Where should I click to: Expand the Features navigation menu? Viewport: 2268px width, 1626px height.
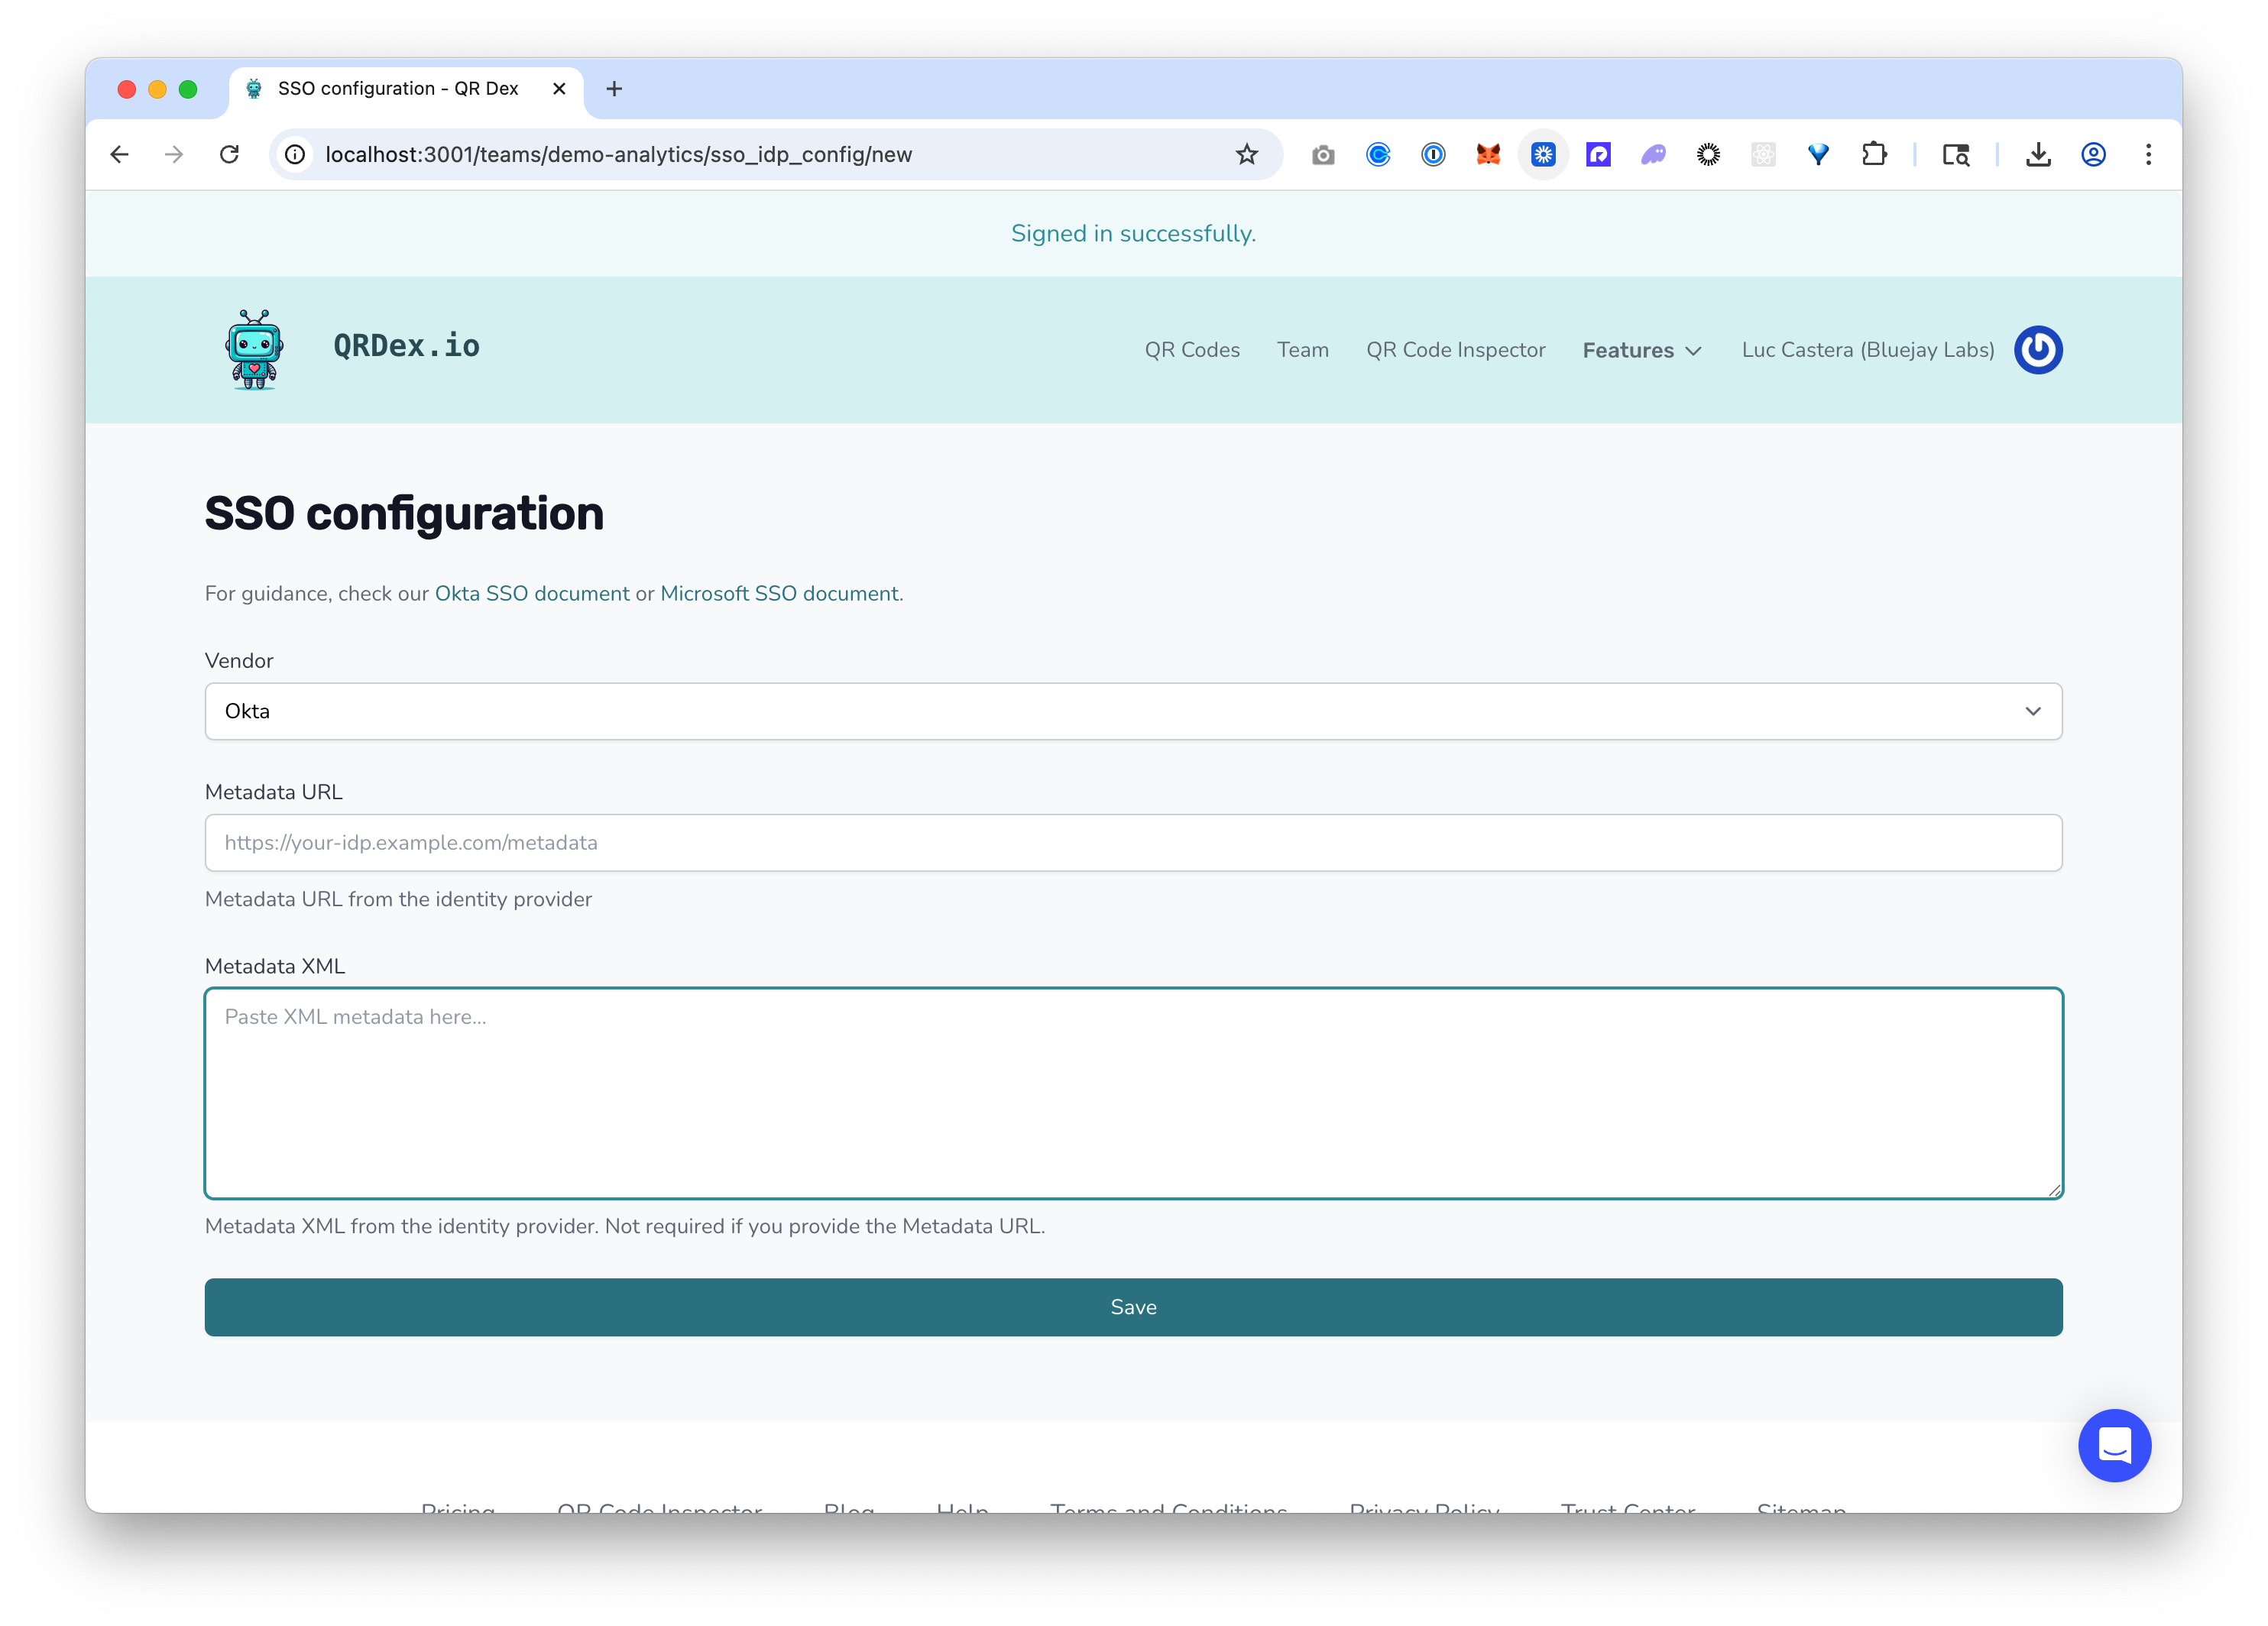tap(1641, 350)
